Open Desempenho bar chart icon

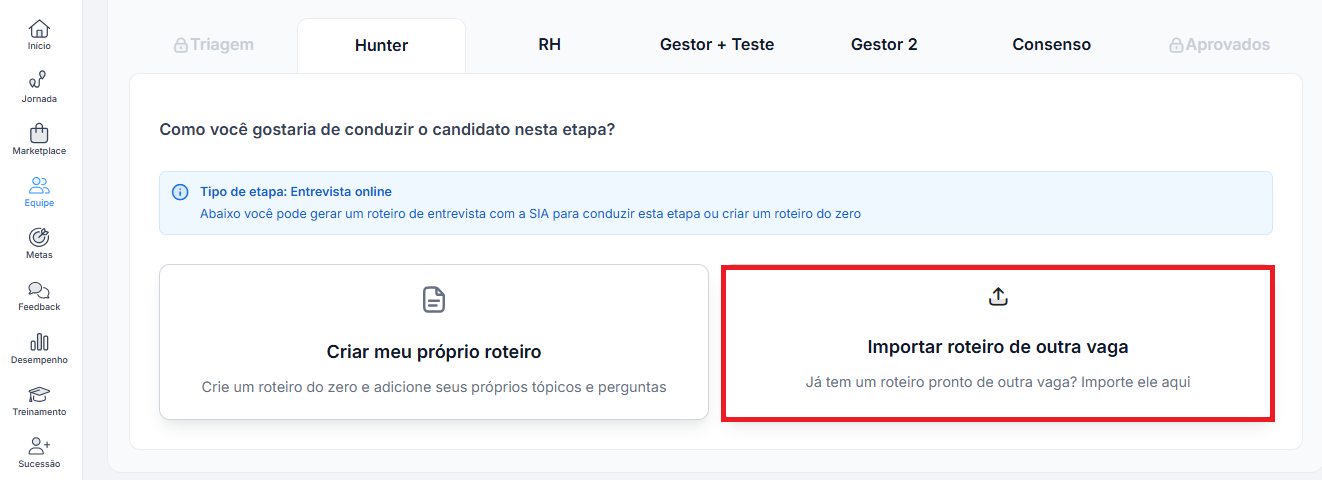(39, 343)
